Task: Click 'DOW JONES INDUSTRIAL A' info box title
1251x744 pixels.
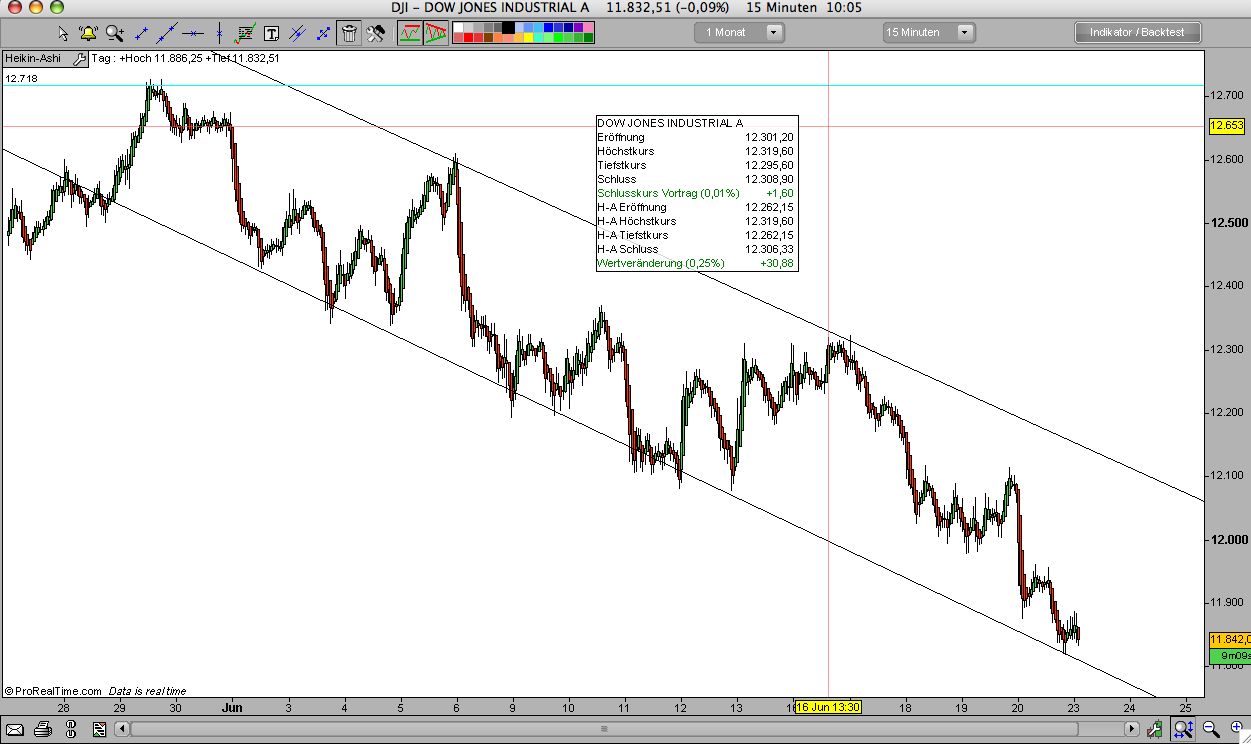Action: [x=670, y=123]
